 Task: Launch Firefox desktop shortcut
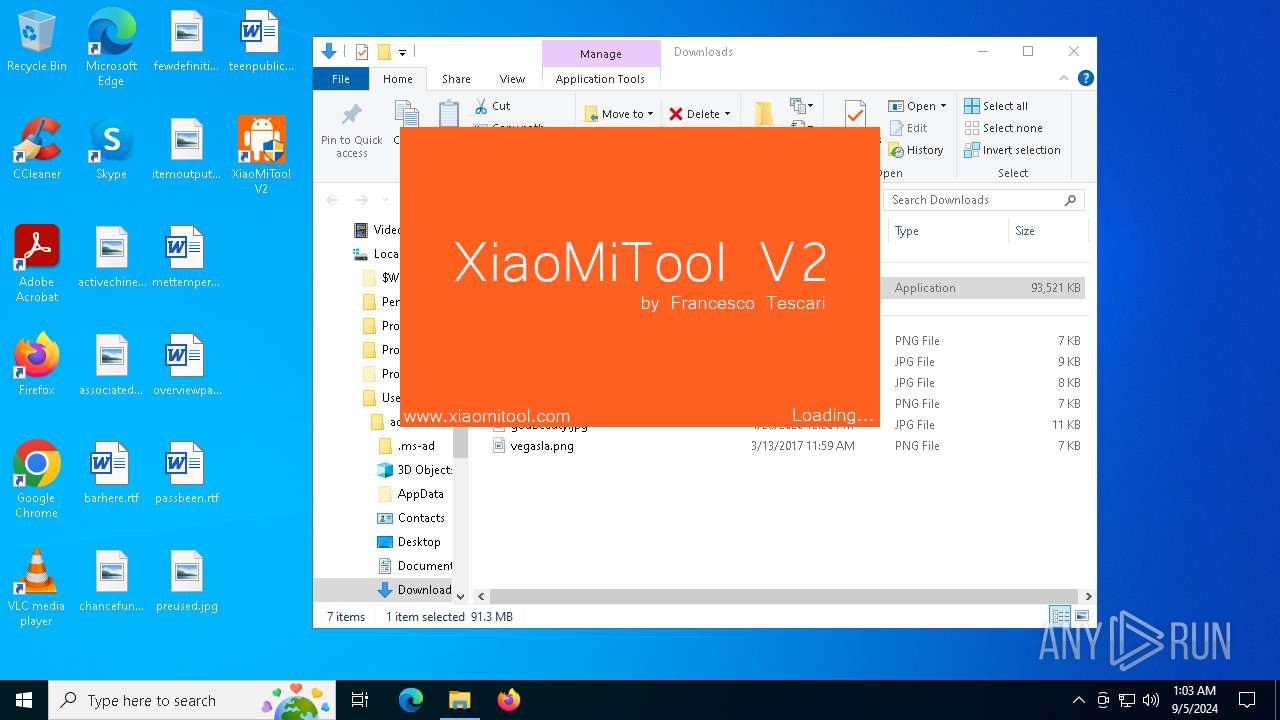[x=37, y=365]
